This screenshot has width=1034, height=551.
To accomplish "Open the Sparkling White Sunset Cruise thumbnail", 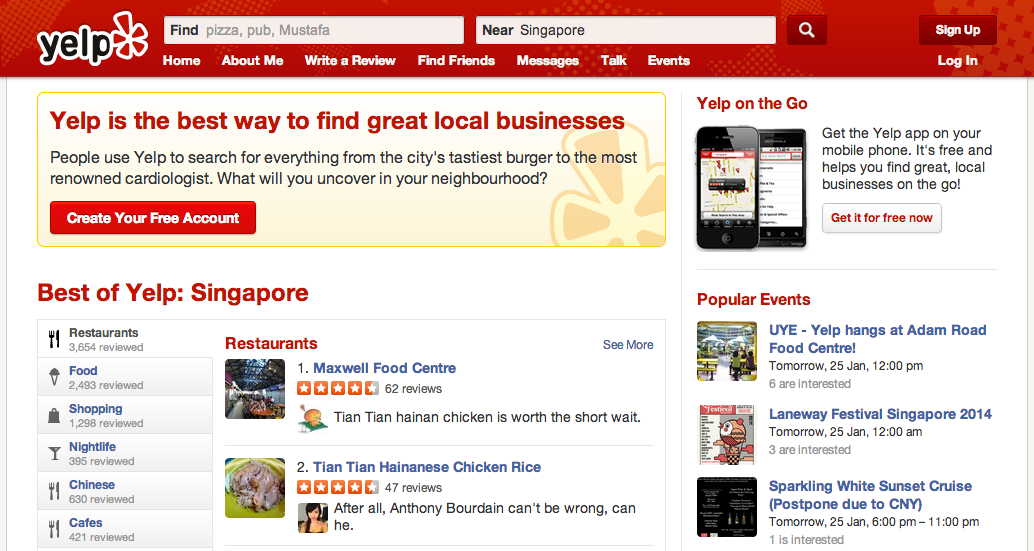I will [x=727, y=507].
